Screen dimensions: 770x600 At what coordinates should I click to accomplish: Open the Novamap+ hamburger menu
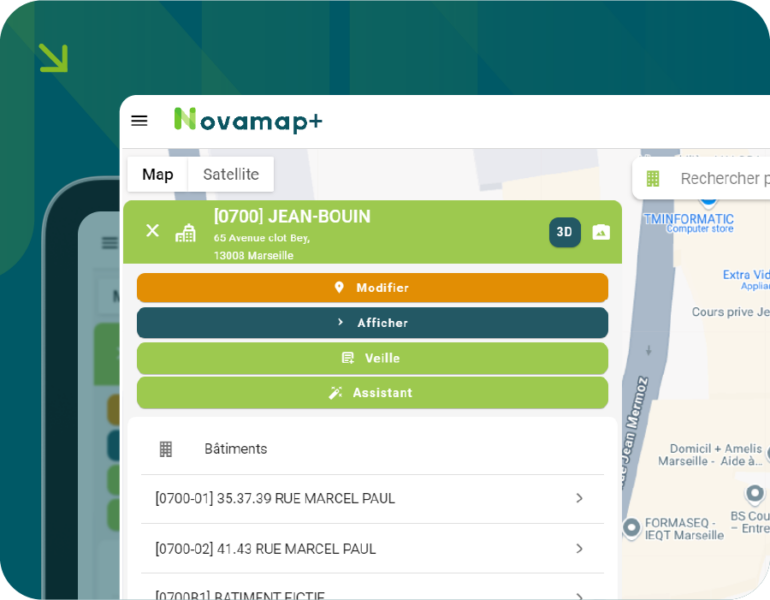point(139,121)
